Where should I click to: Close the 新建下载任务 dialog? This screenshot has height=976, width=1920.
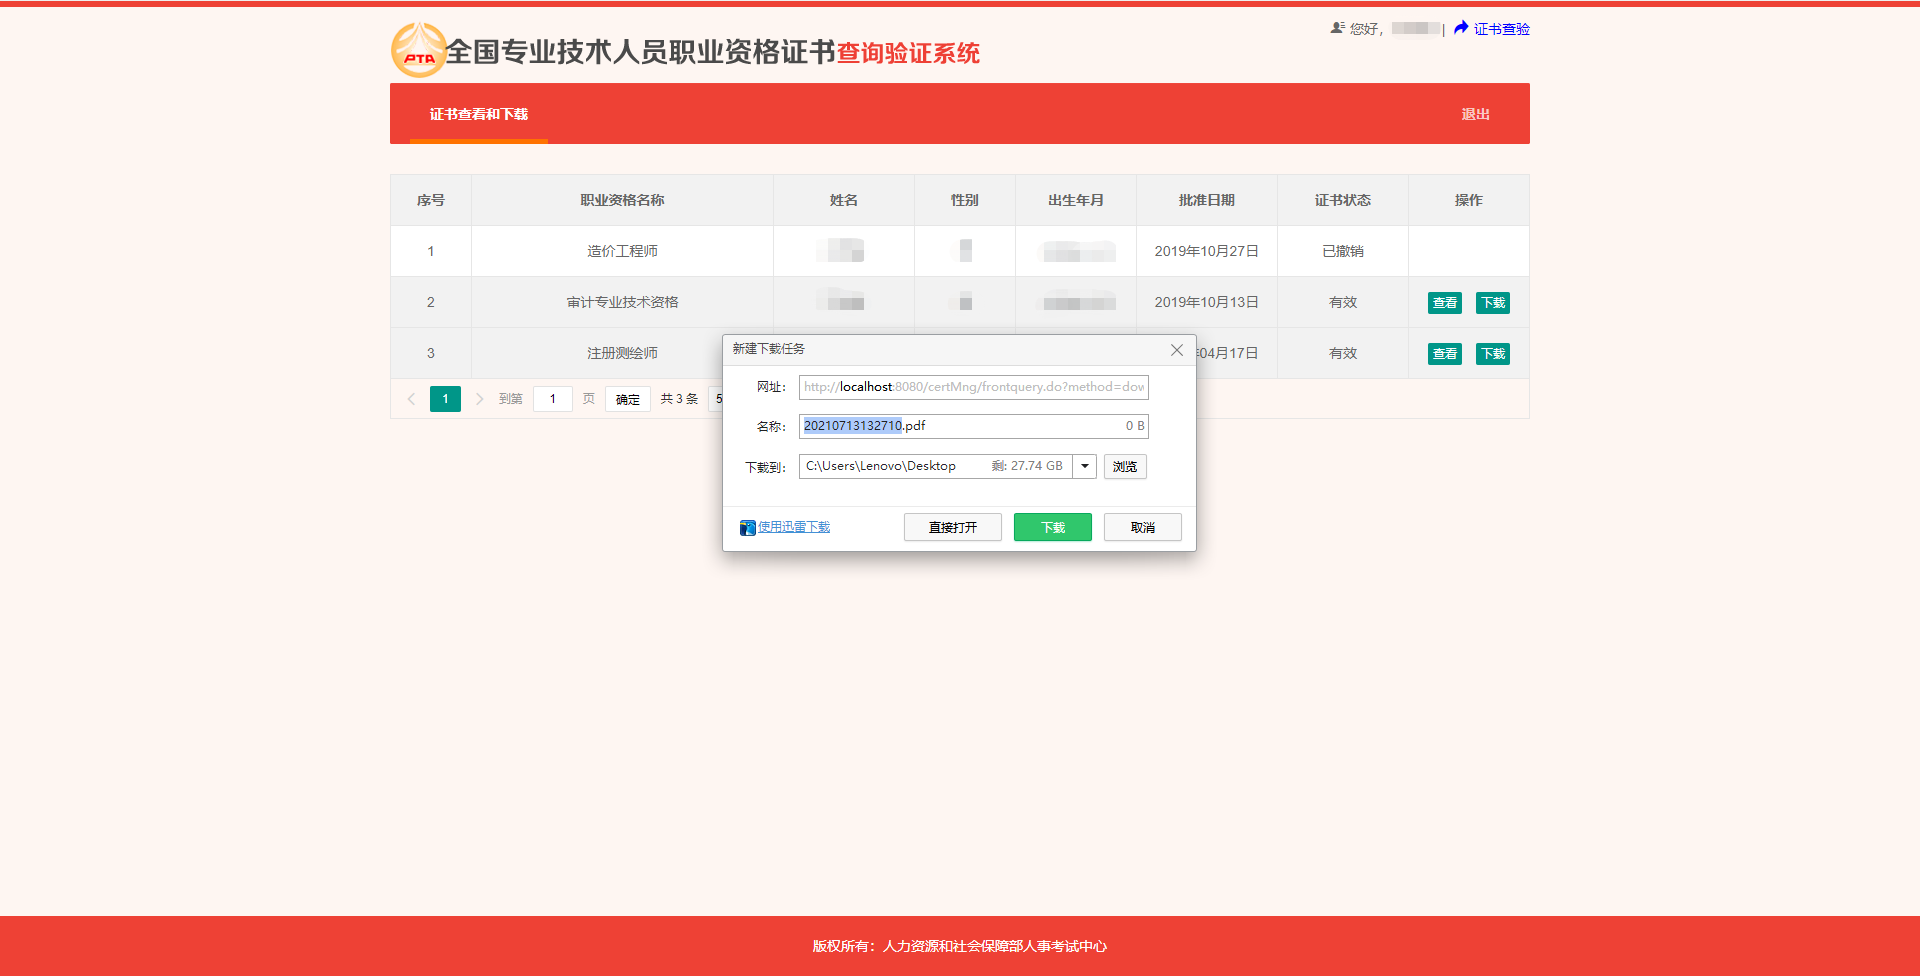1177,350
